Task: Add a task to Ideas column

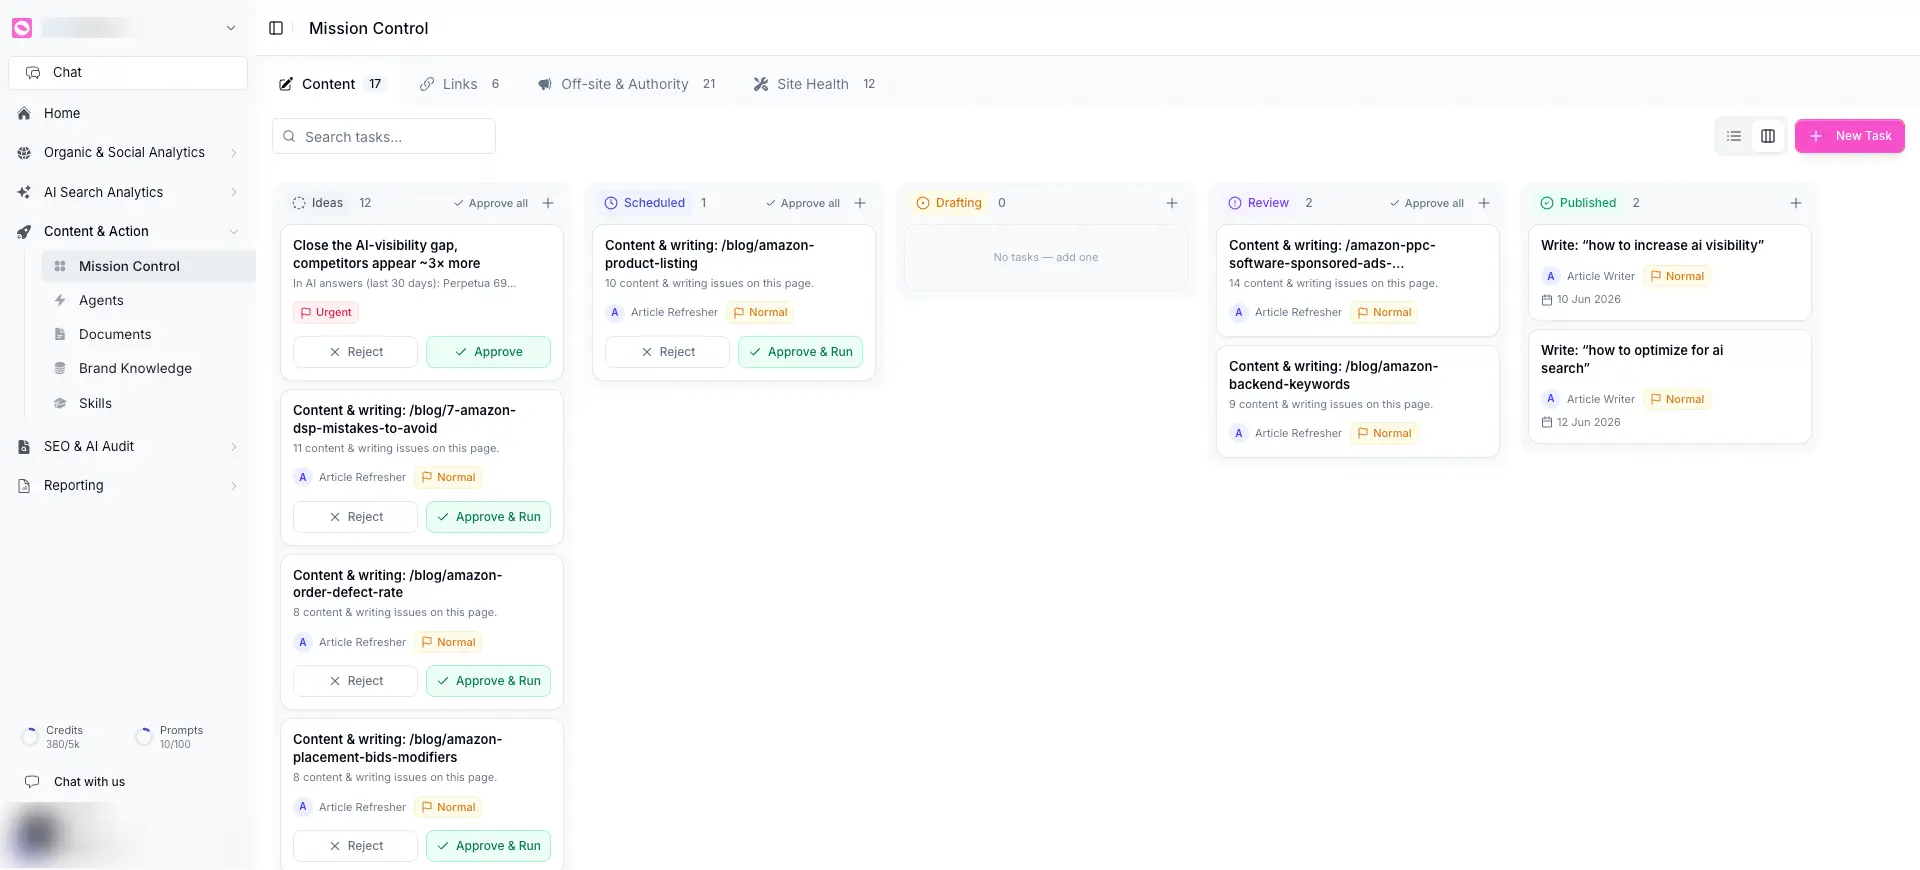Action: tap(548, 203)
